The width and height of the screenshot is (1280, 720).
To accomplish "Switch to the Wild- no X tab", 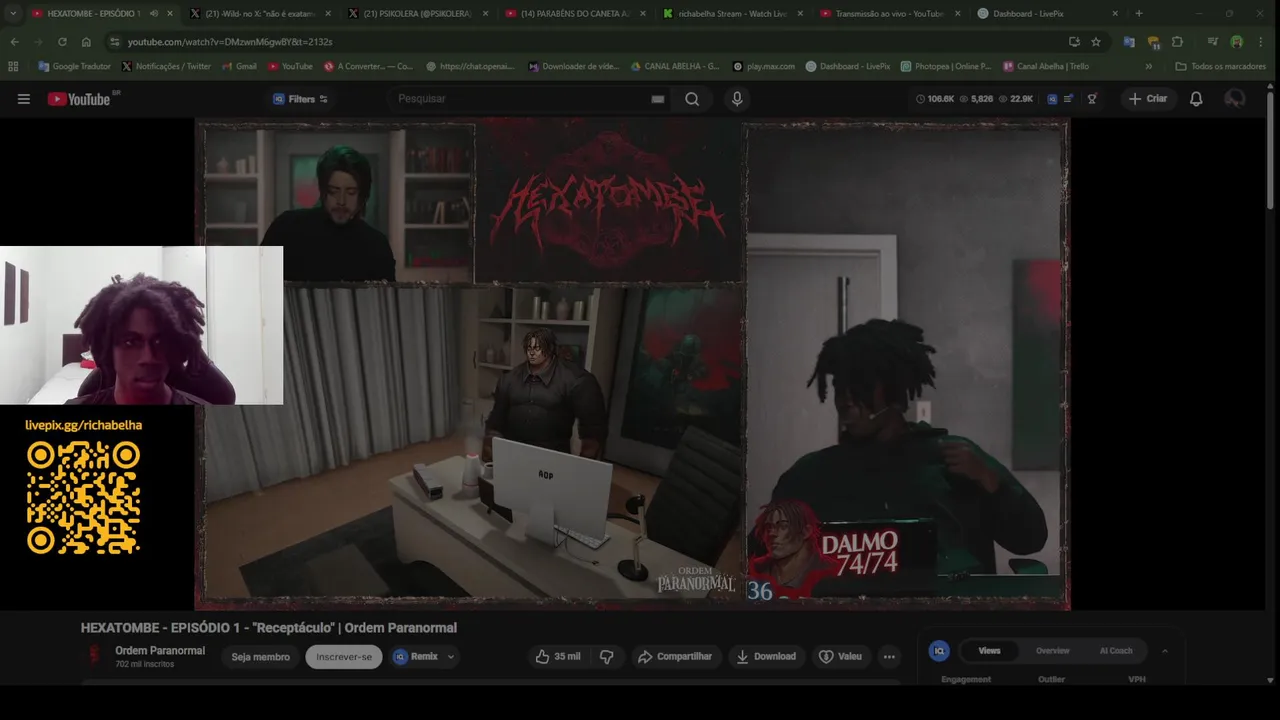I will [260, 14].
